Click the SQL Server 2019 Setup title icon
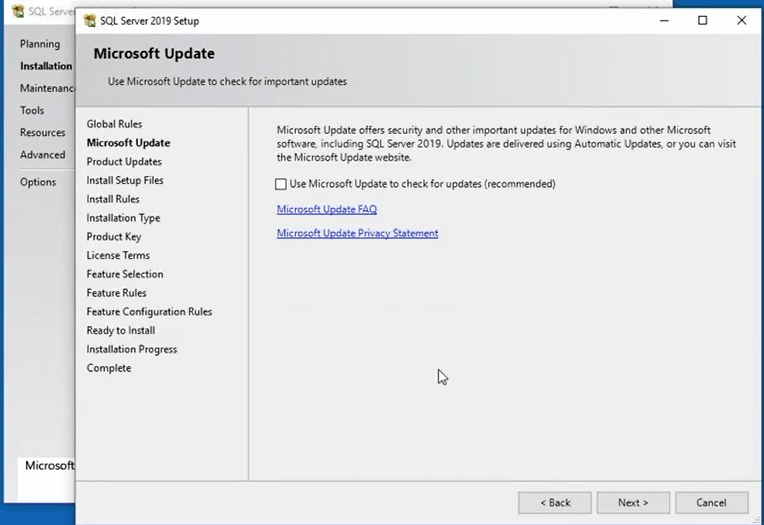764x525 pixels. tap(90, 20)
